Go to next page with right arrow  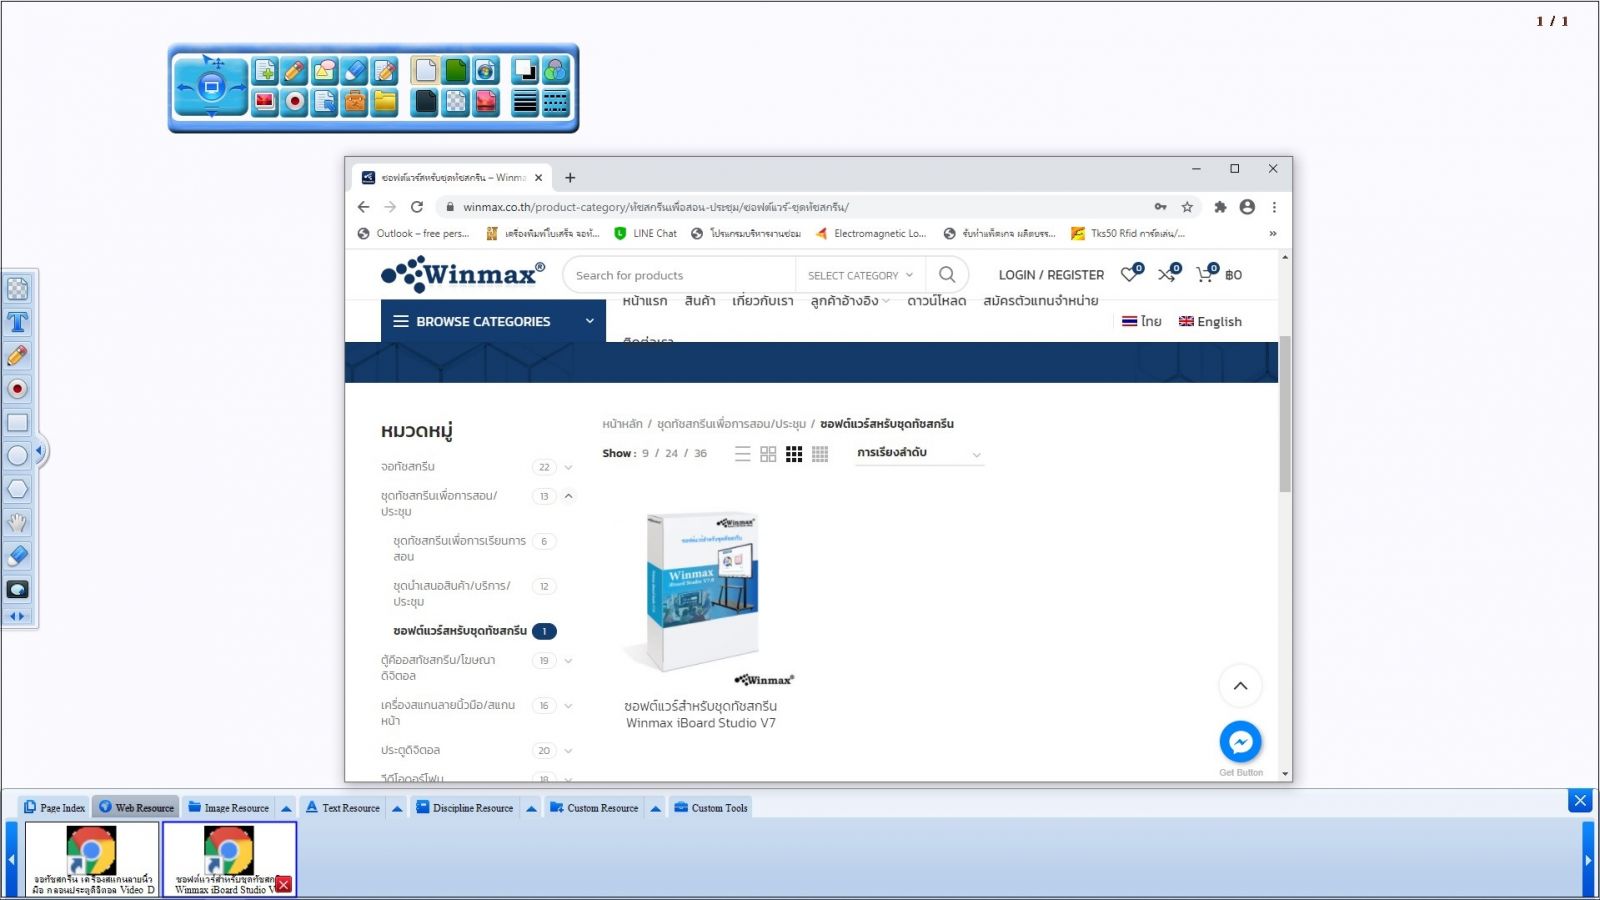[x=239, y=87]
